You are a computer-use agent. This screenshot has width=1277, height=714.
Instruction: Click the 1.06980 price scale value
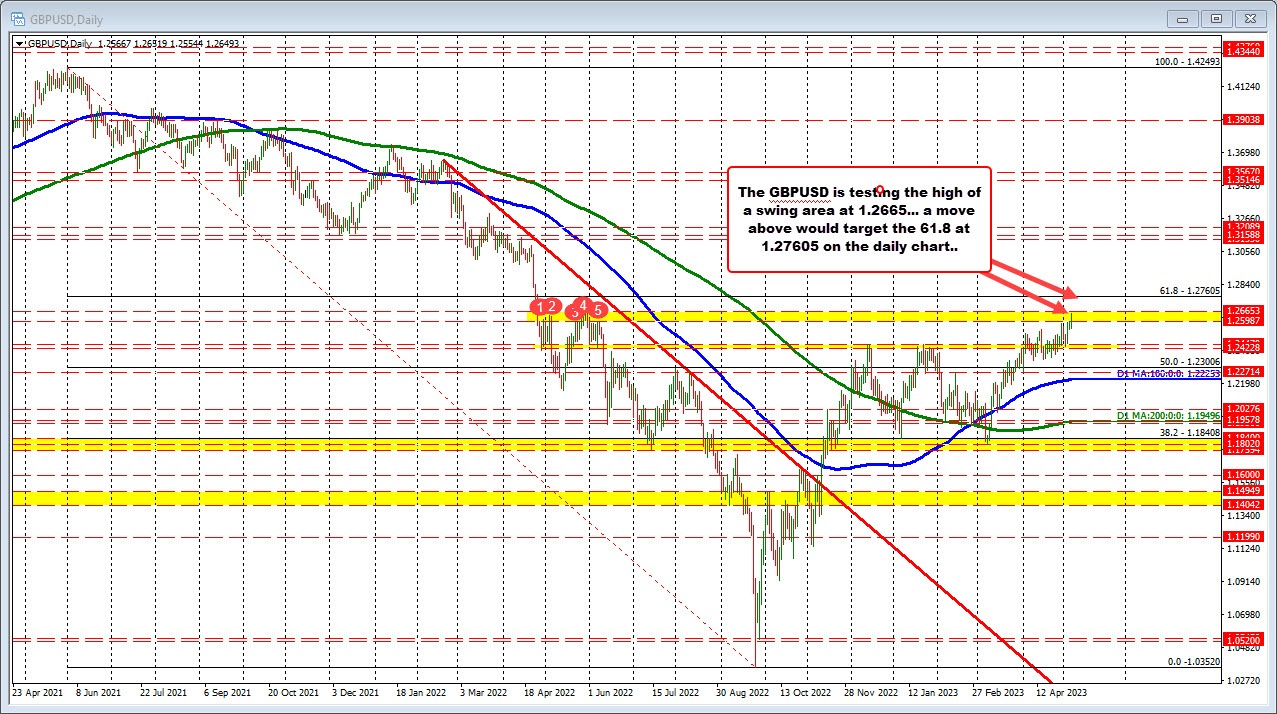click(1246, 614)
